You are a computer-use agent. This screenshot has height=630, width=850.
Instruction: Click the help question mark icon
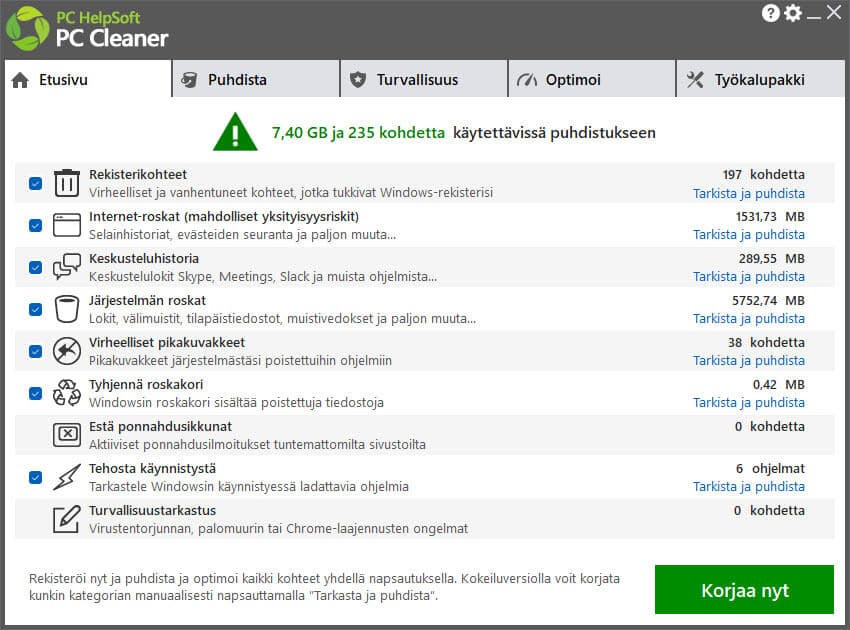pyautogui.click(x=770, y=13)
